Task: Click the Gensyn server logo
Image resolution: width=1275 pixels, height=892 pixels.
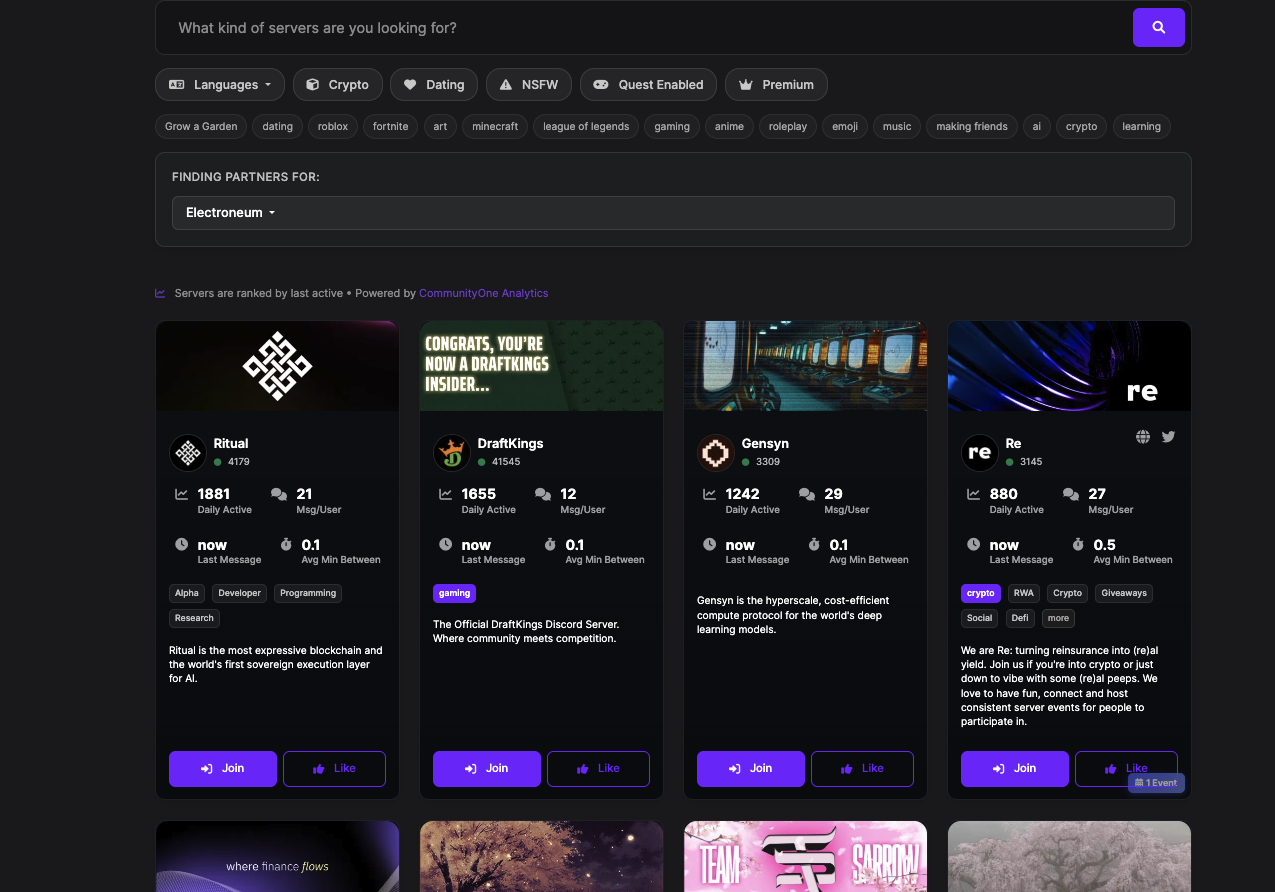Action: [x=716, y=452]
